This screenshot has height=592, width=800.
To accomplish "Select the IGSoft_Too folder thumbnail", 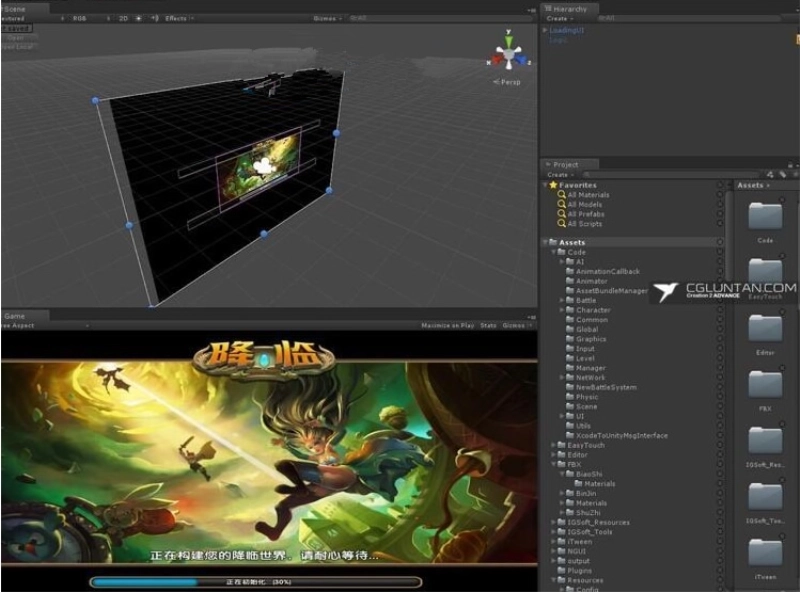I will click(765, 496).
